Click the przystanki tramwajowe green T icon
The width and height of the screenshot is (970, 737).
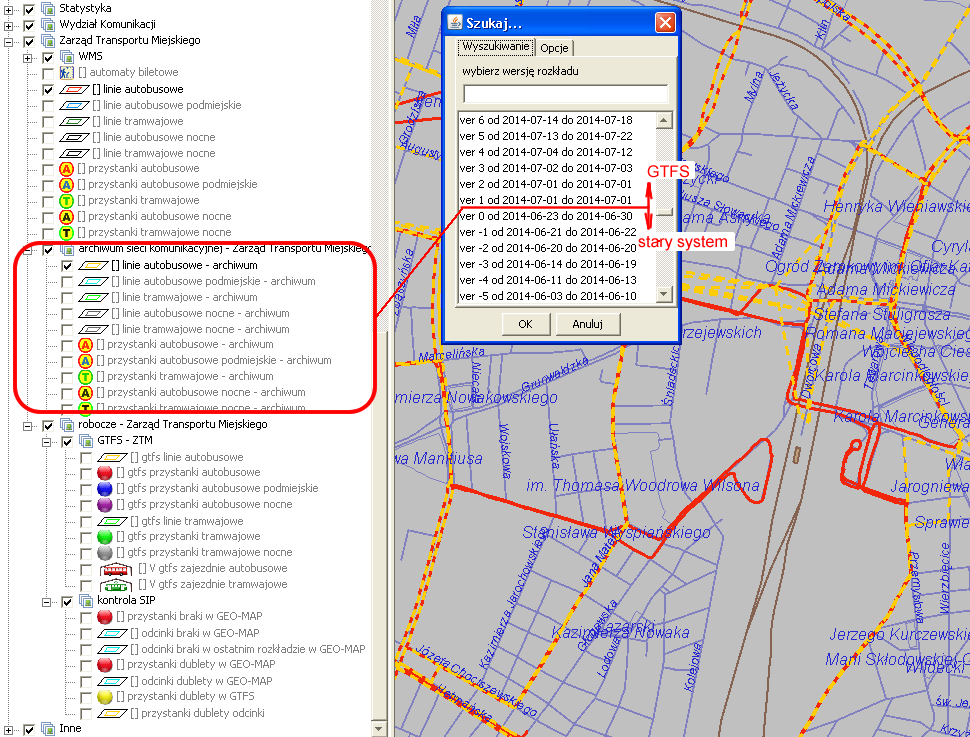coord(67,201)
